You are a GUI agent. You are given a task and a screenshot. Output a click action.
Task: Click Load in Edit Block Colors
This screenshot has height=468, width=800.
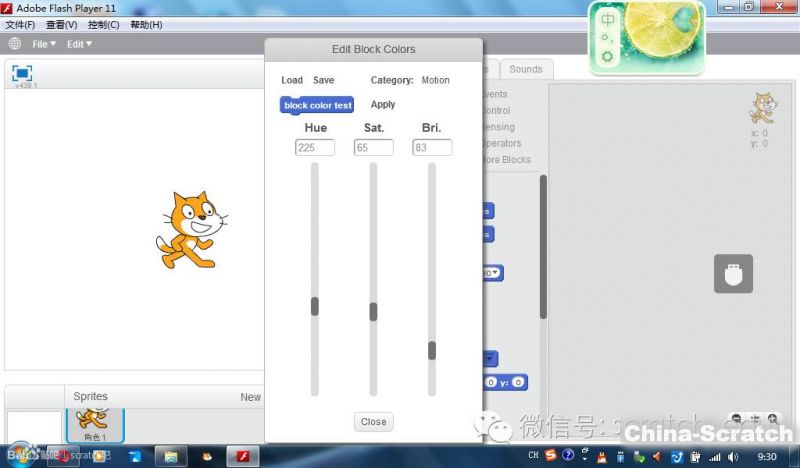coord(292,80)
